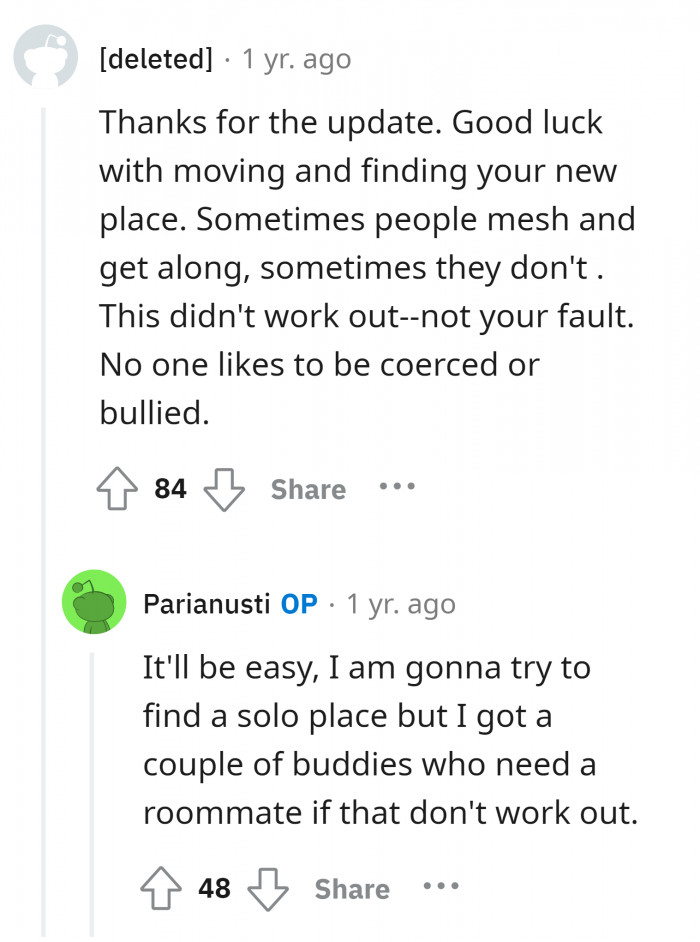Click the top comment's "1 yr. ago" timestamp

click(296, 60)
